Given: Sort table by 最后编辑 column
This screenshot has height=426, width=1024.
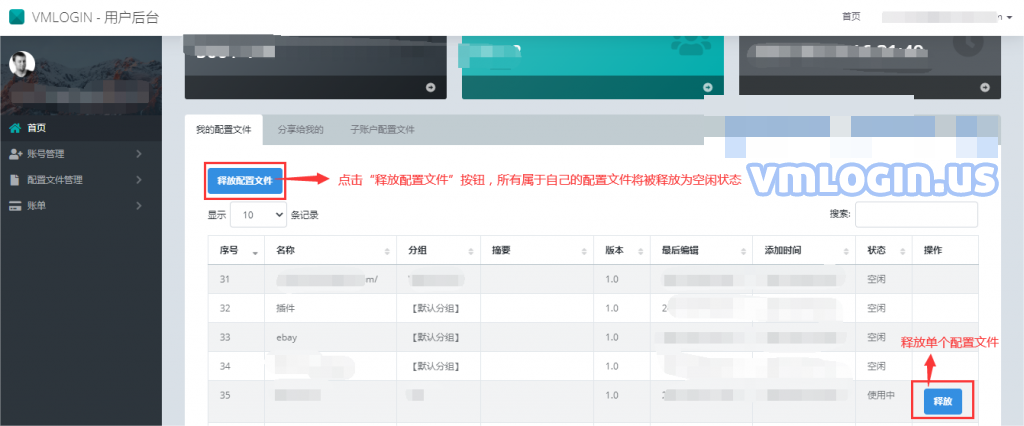Looking at the screenshot, I should click(702, 250).
